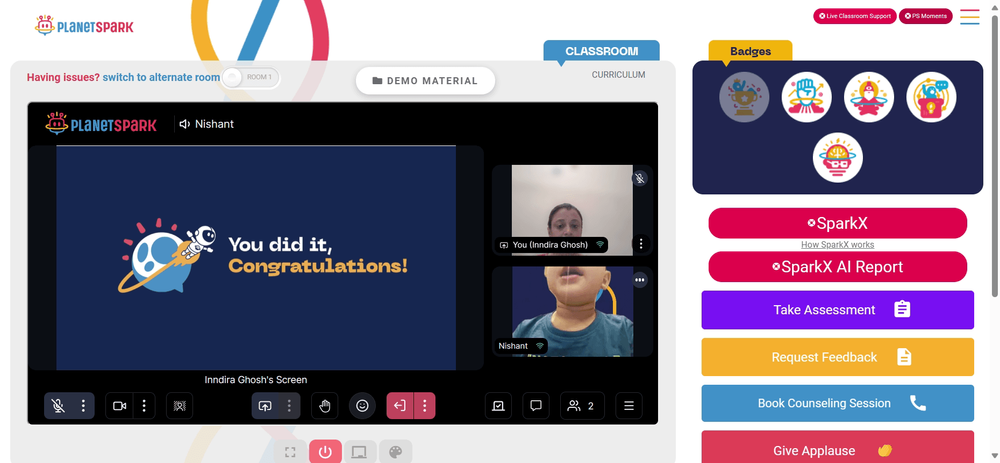
Task: Open the top-right colored hamburger menu
Action: (969, 17)
